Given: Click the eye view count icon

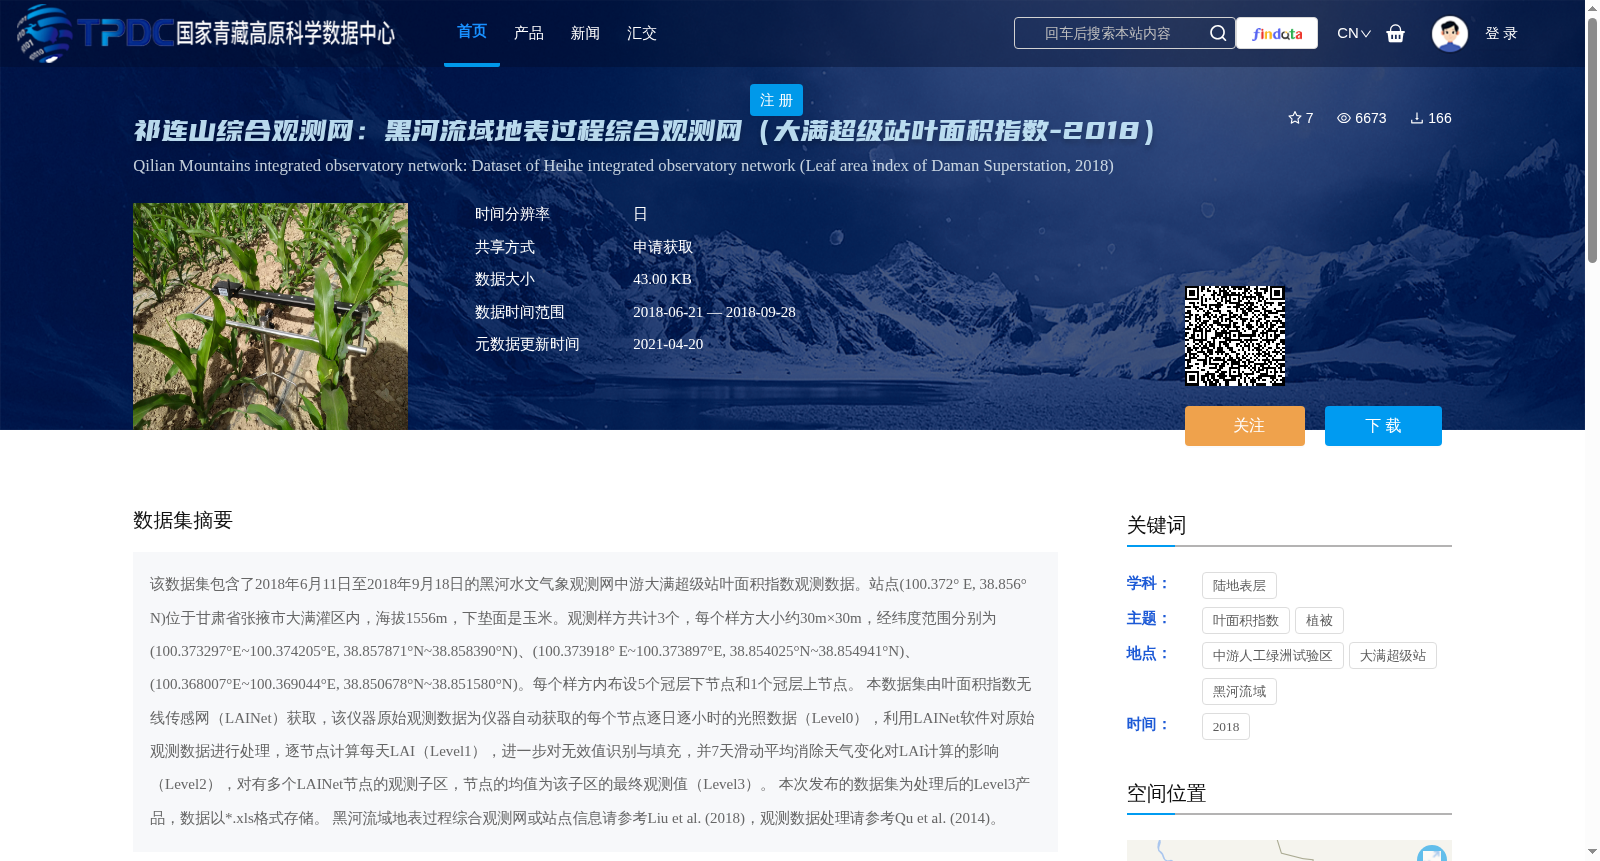Looking at the screenshot, I should click(1344, 118).
